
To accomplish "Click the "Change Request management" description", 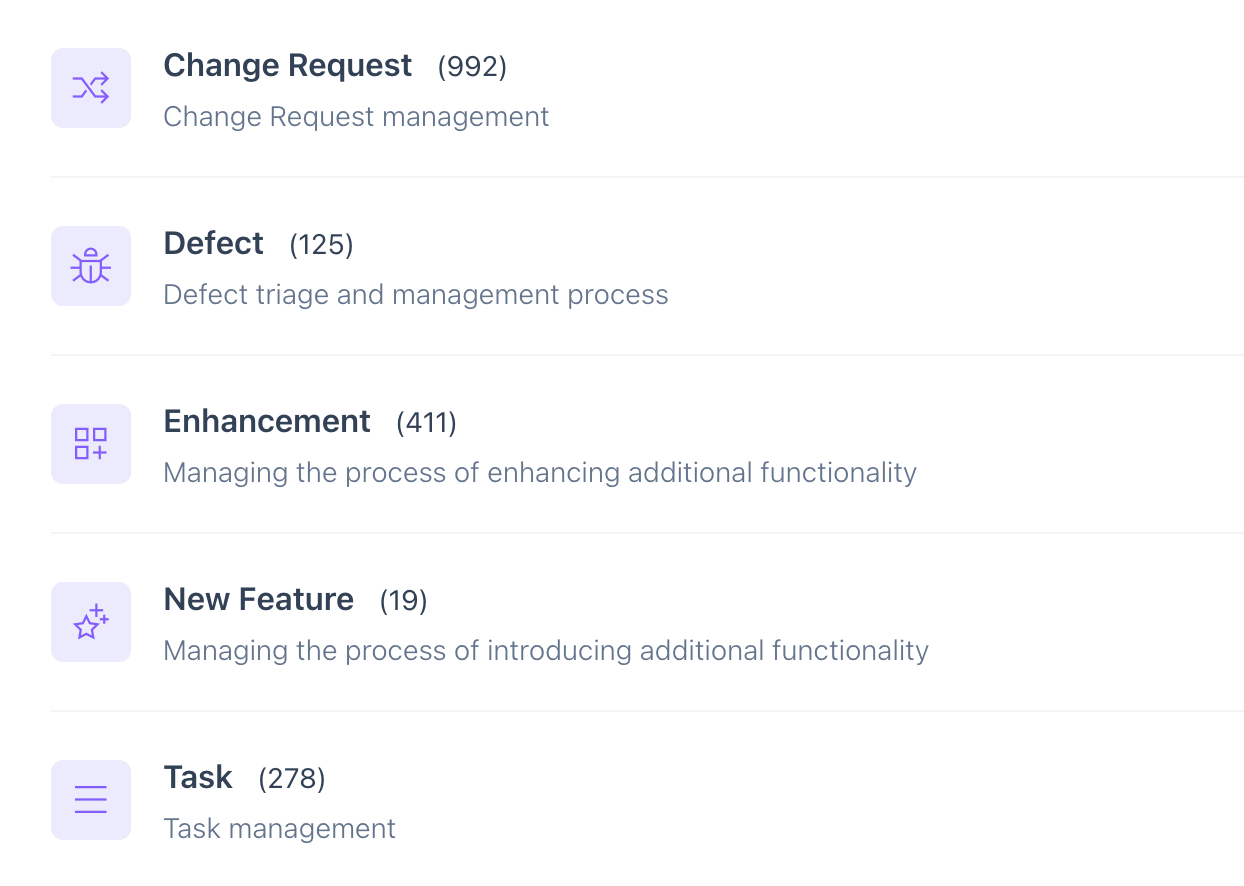I will [x=356, y=117].
